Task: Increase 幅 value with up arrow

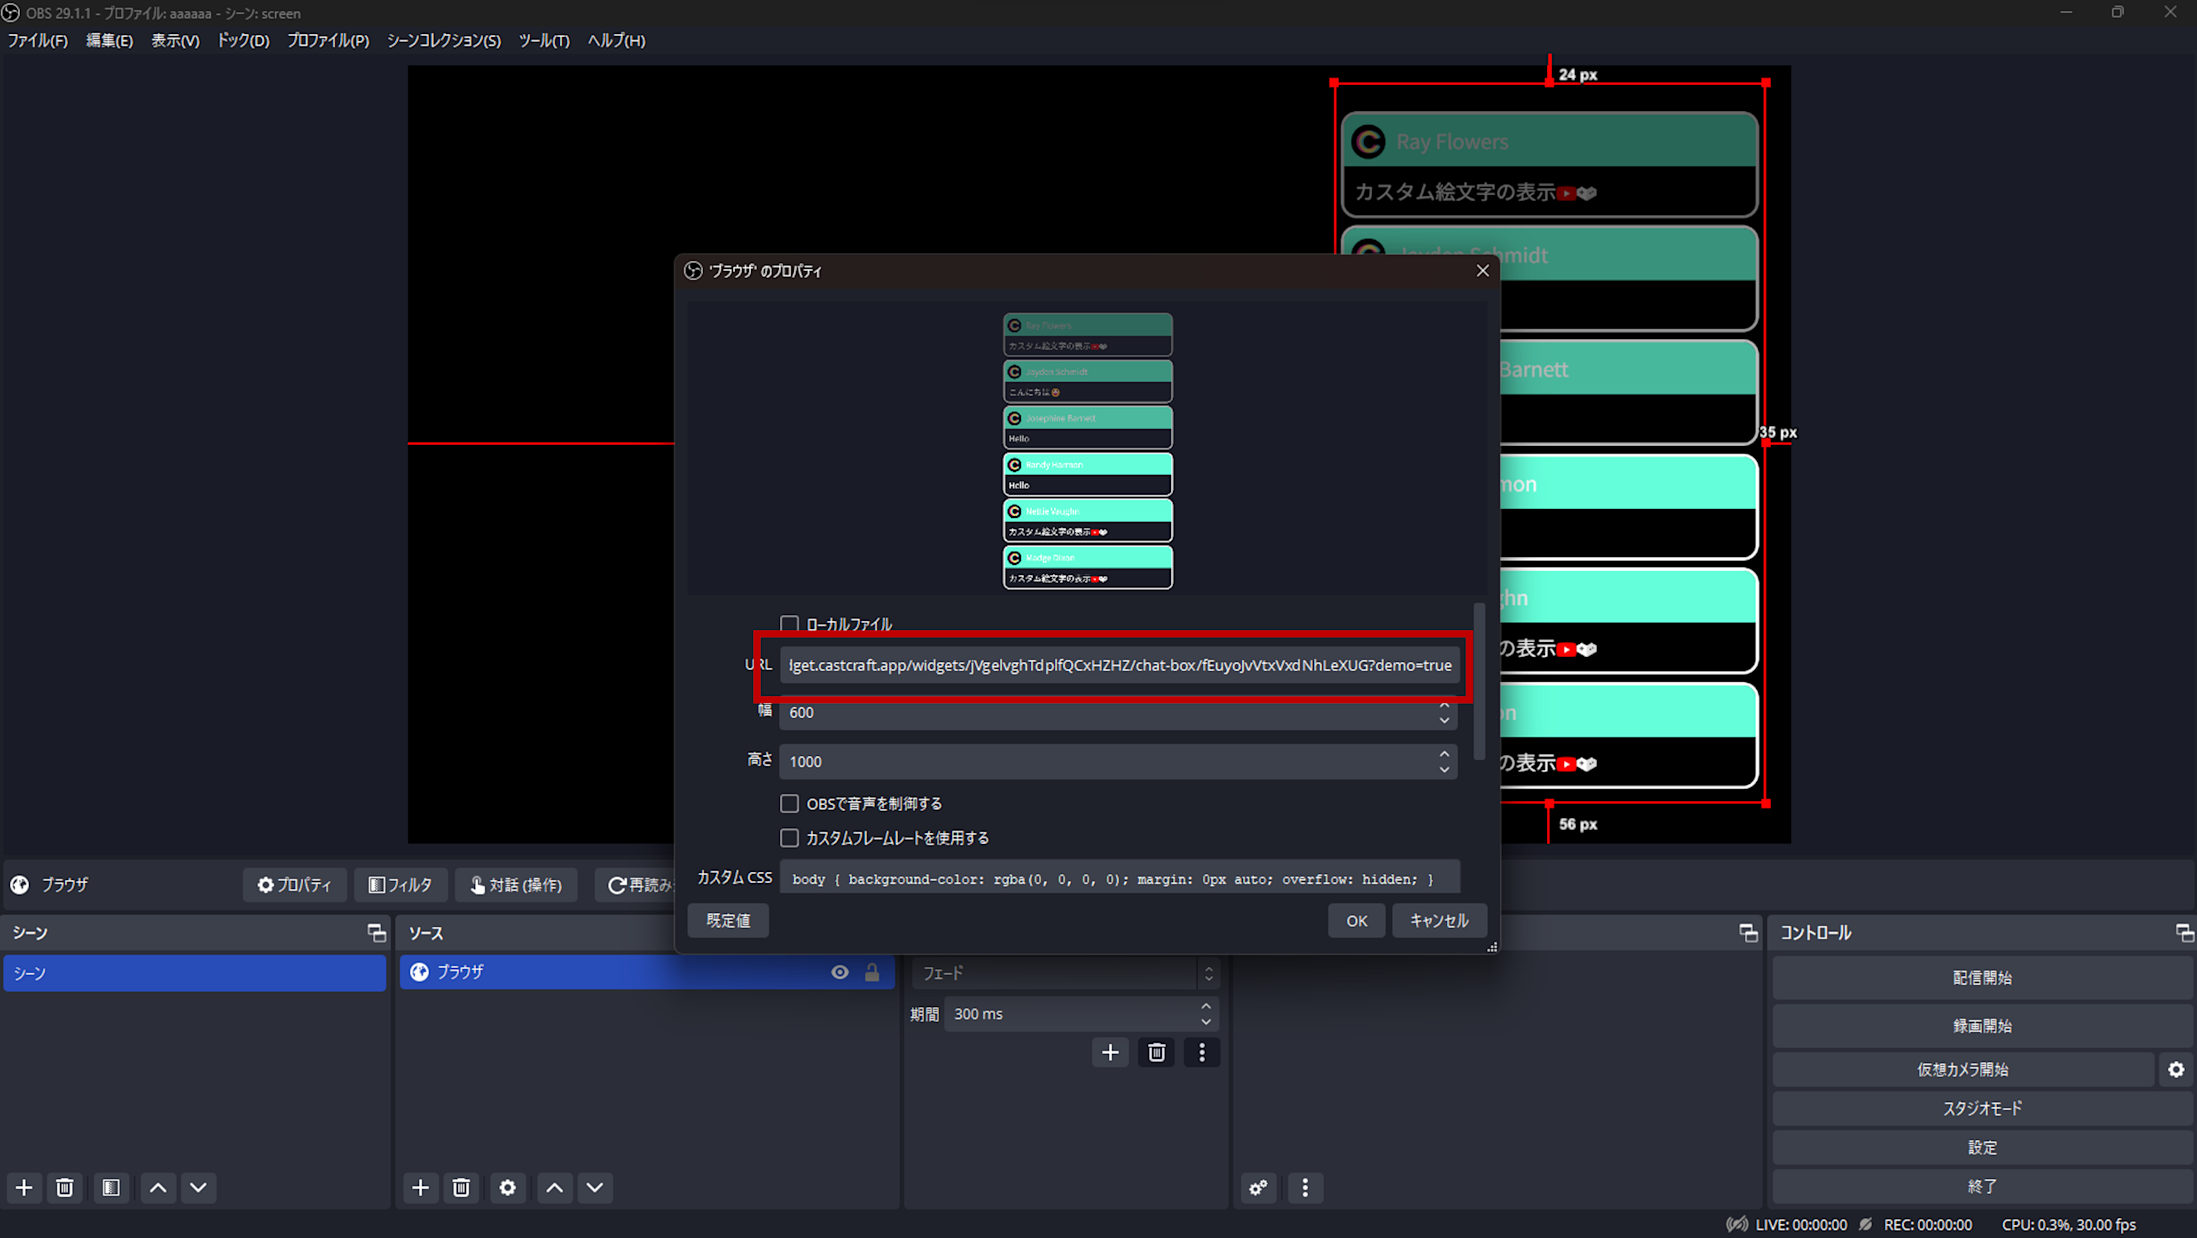Action: 1444,706
